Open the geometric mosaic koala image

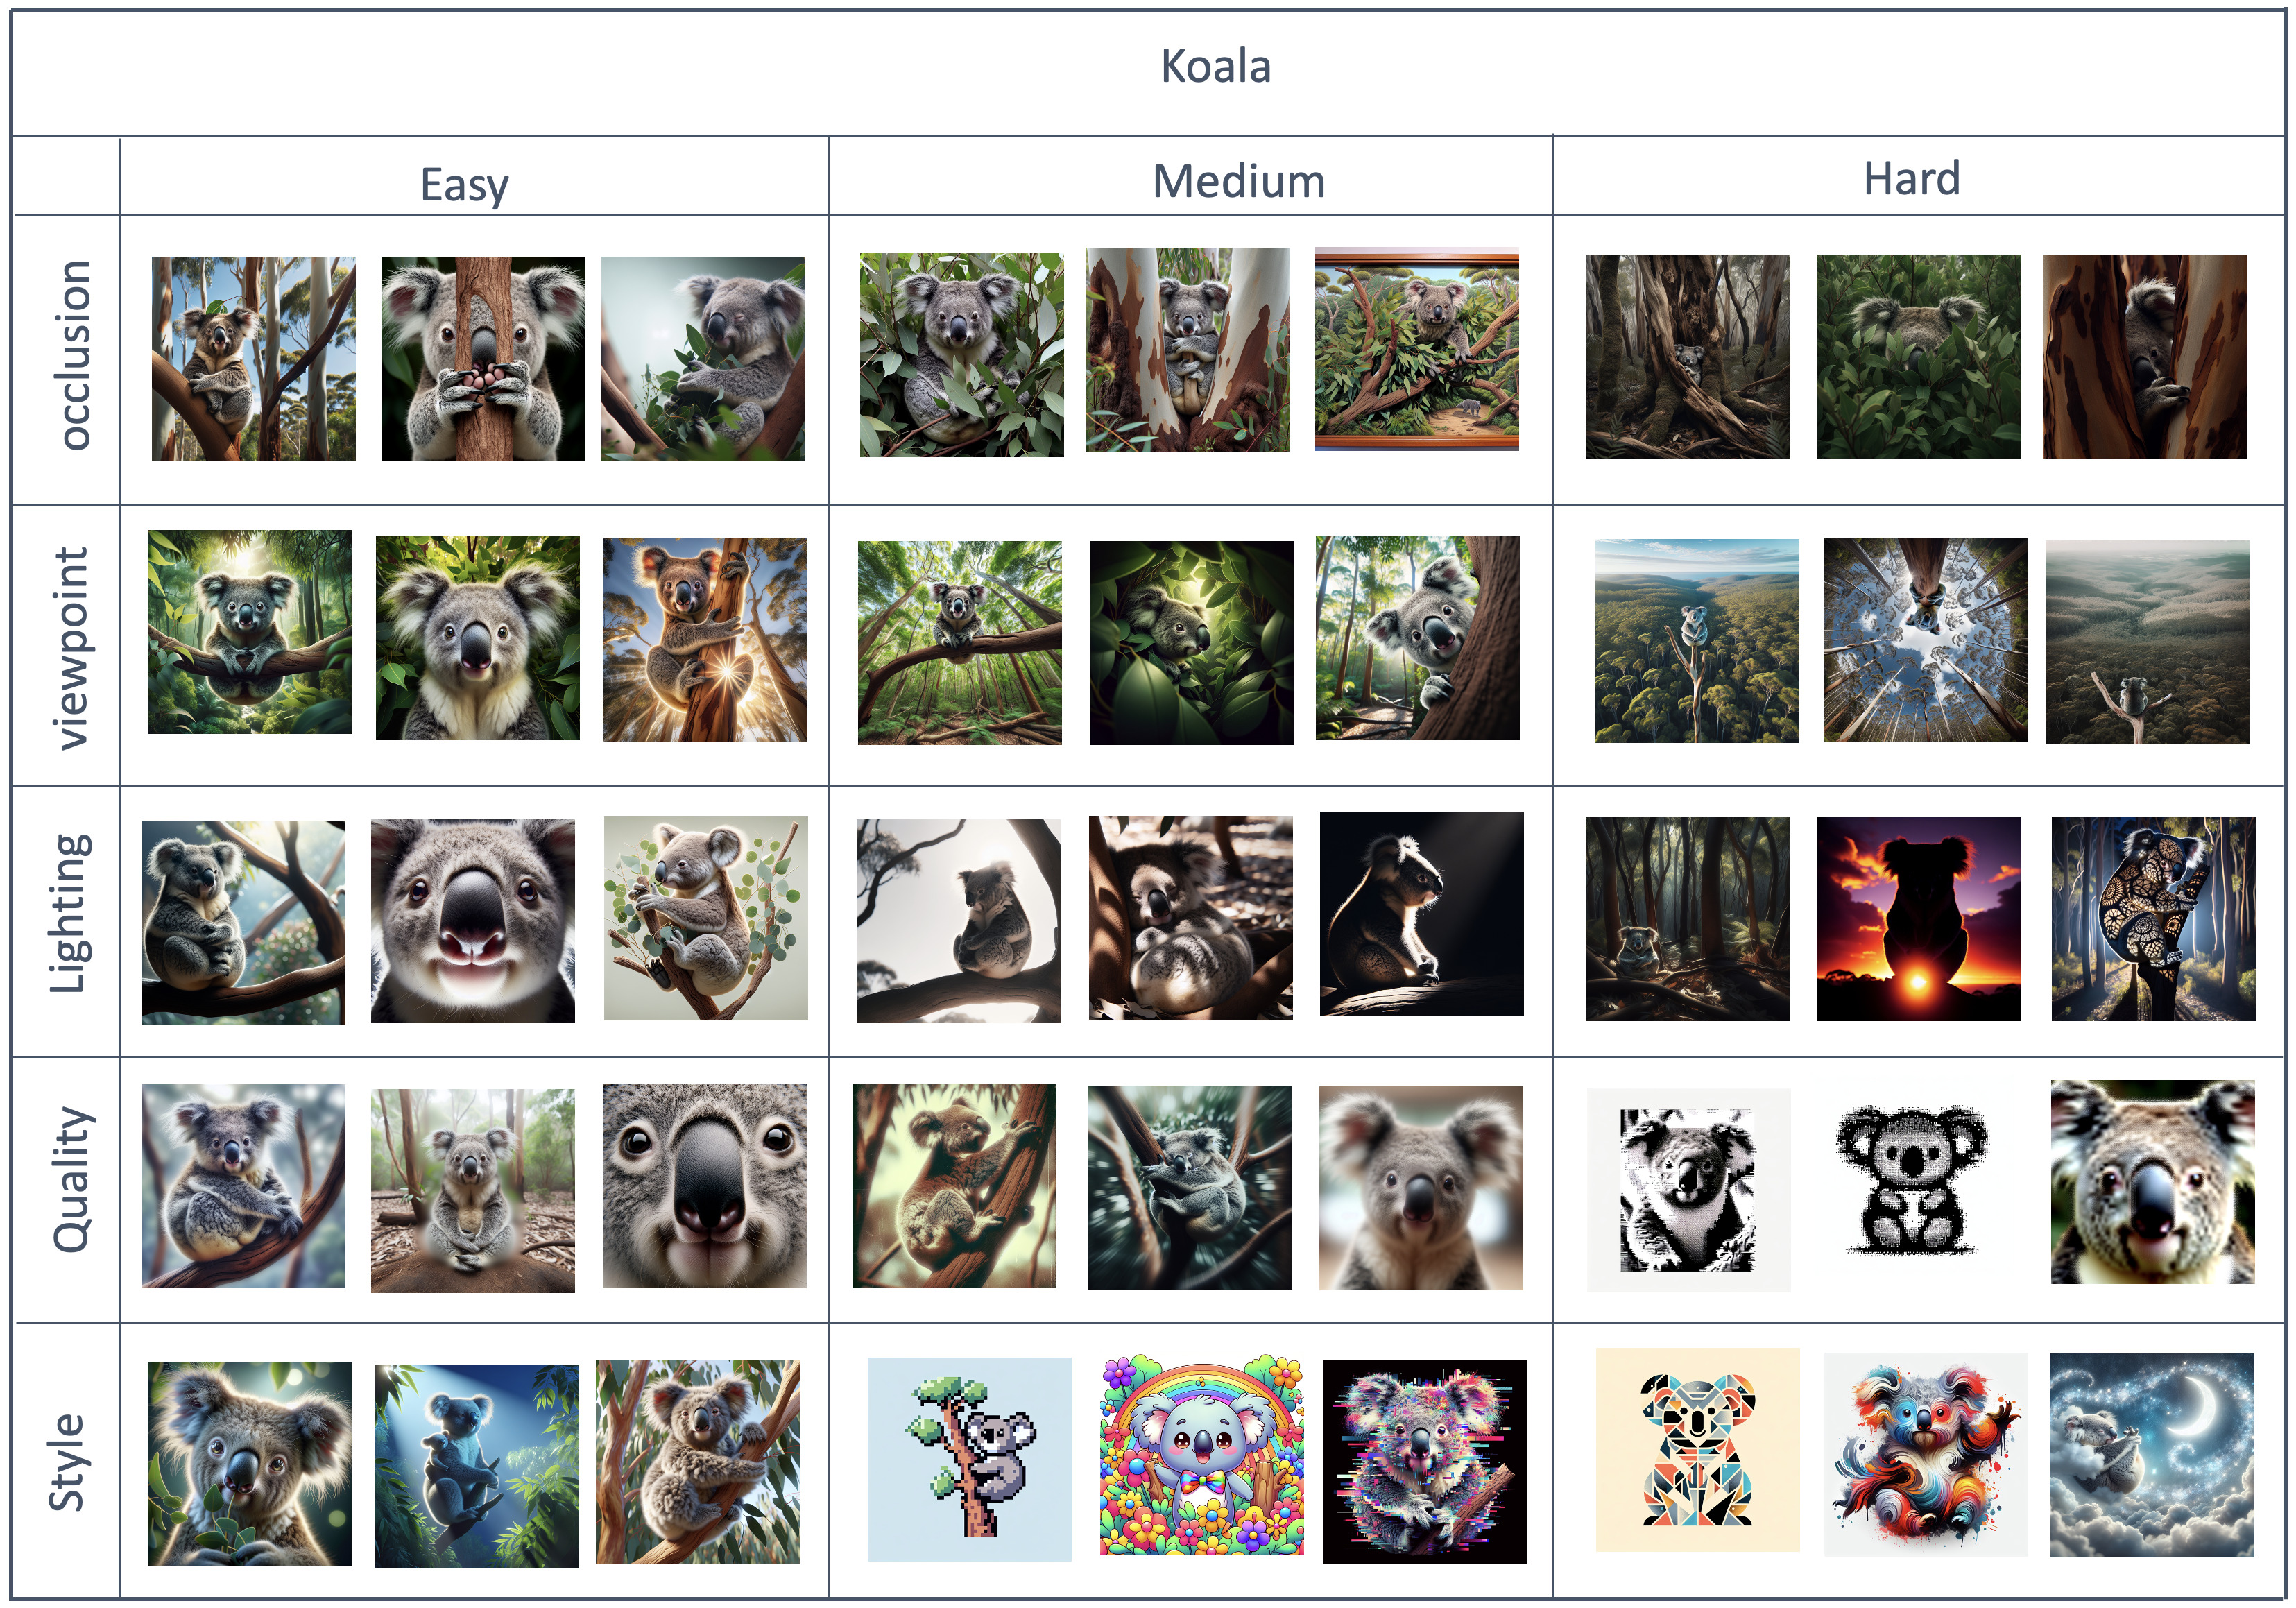(1697, 1450)
